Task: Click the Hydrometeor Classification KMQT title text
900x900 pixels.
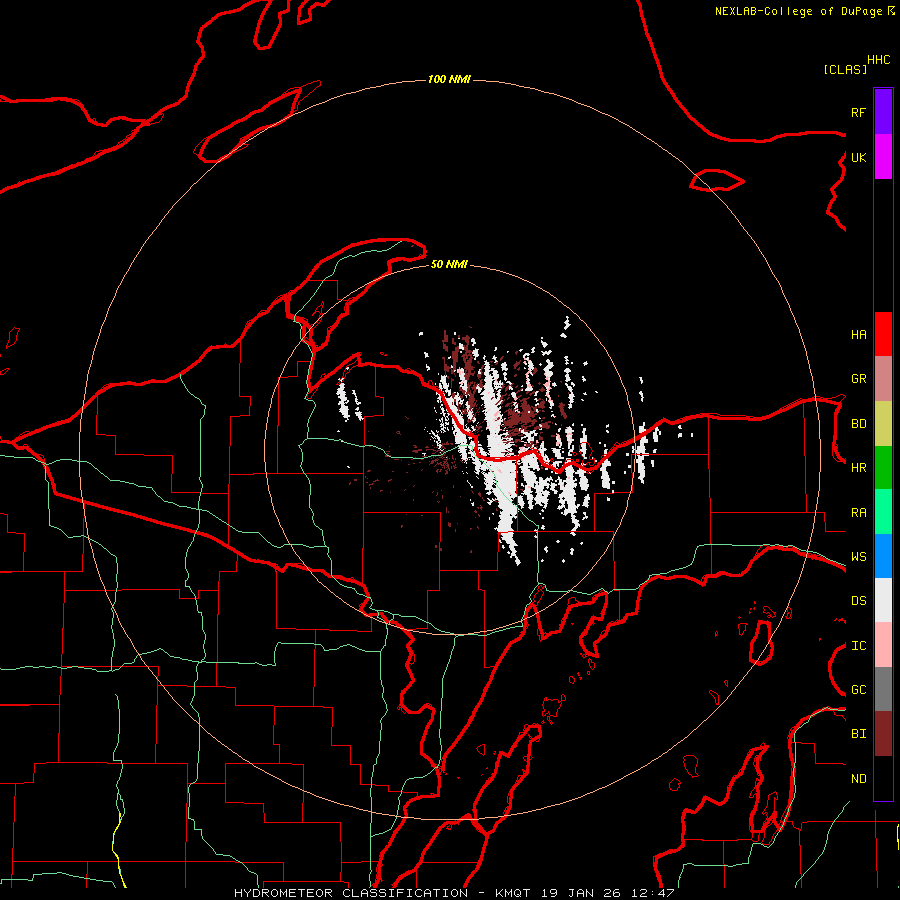Action: coord(454,893)
